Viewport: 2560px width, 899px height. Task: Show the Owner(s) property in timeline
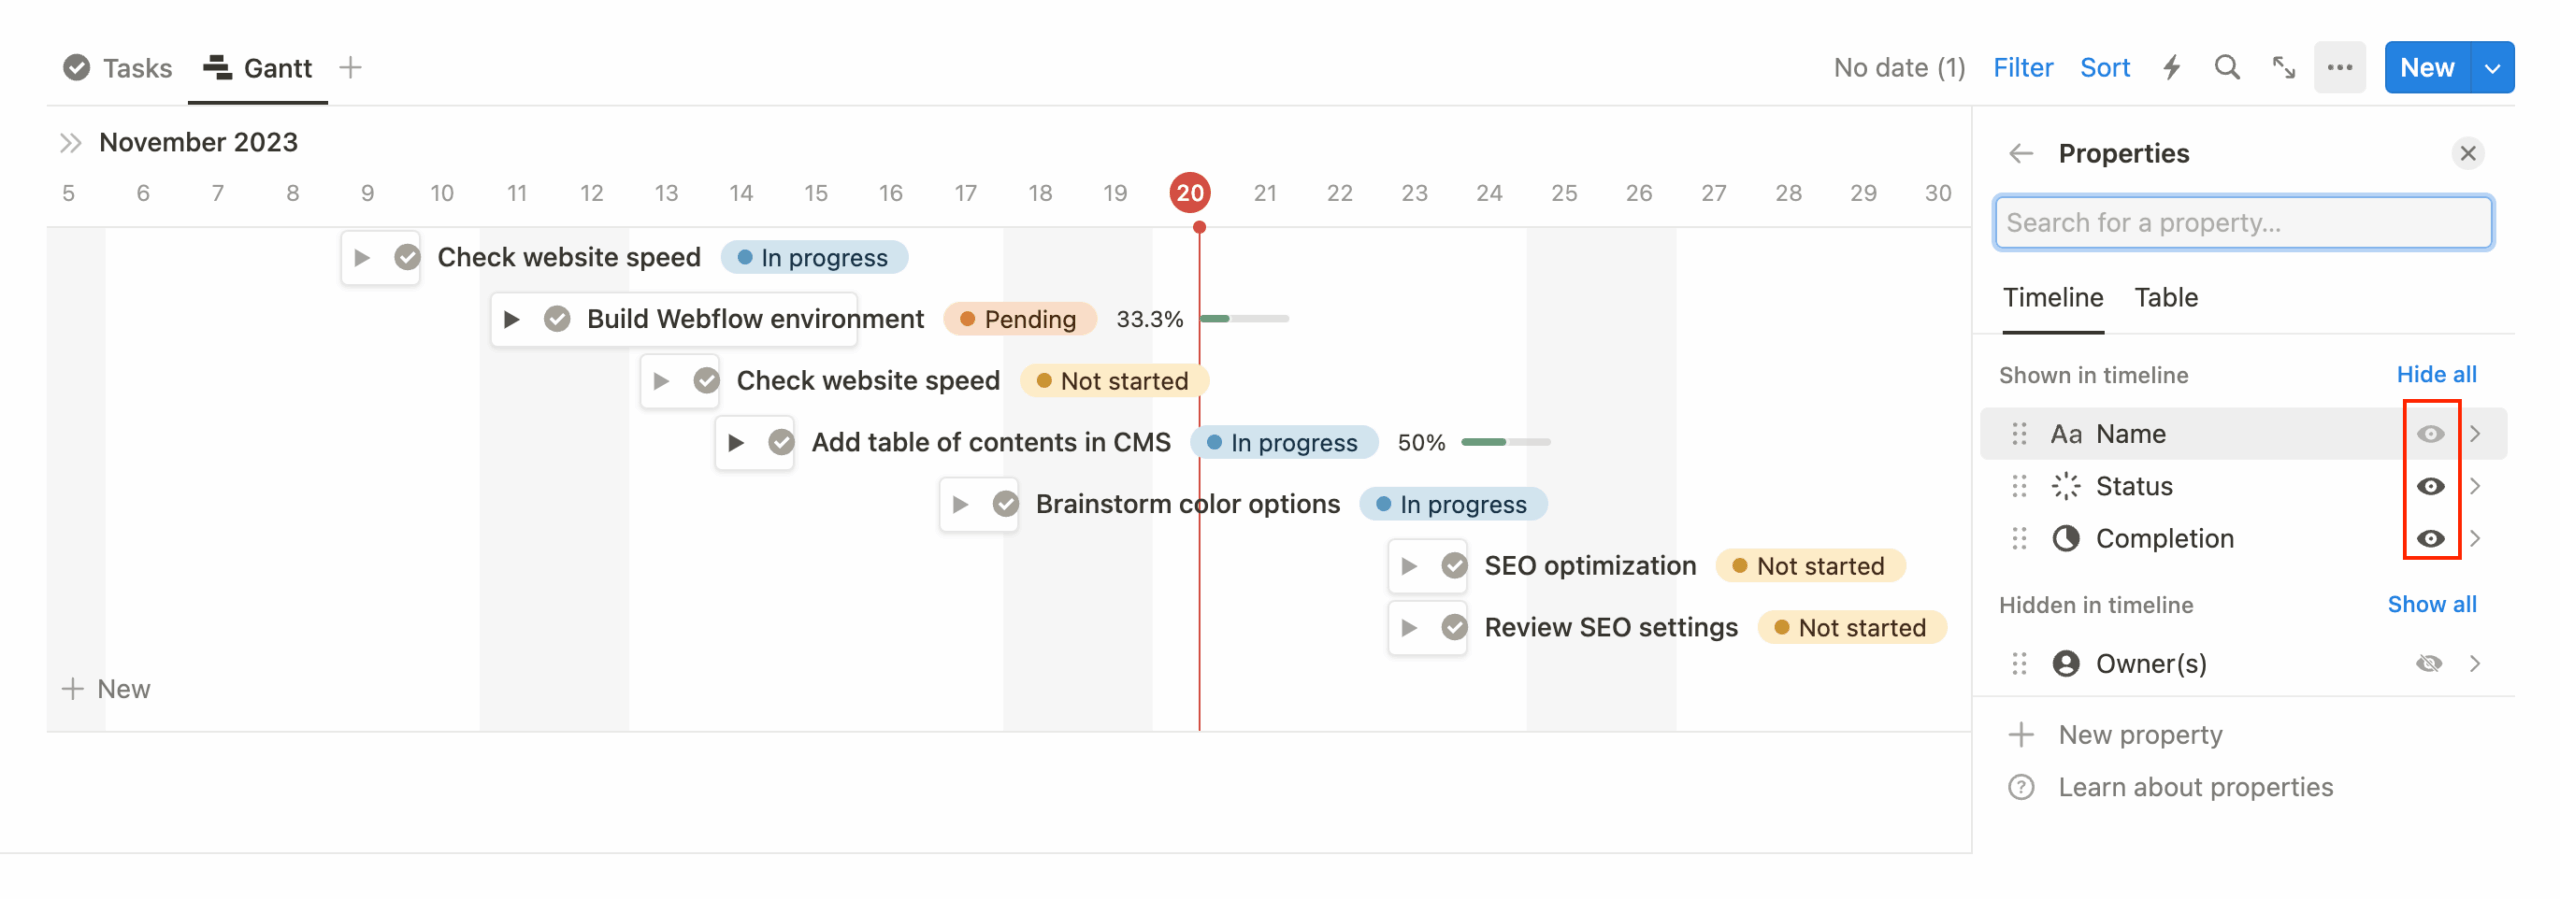pos(2428,664)
